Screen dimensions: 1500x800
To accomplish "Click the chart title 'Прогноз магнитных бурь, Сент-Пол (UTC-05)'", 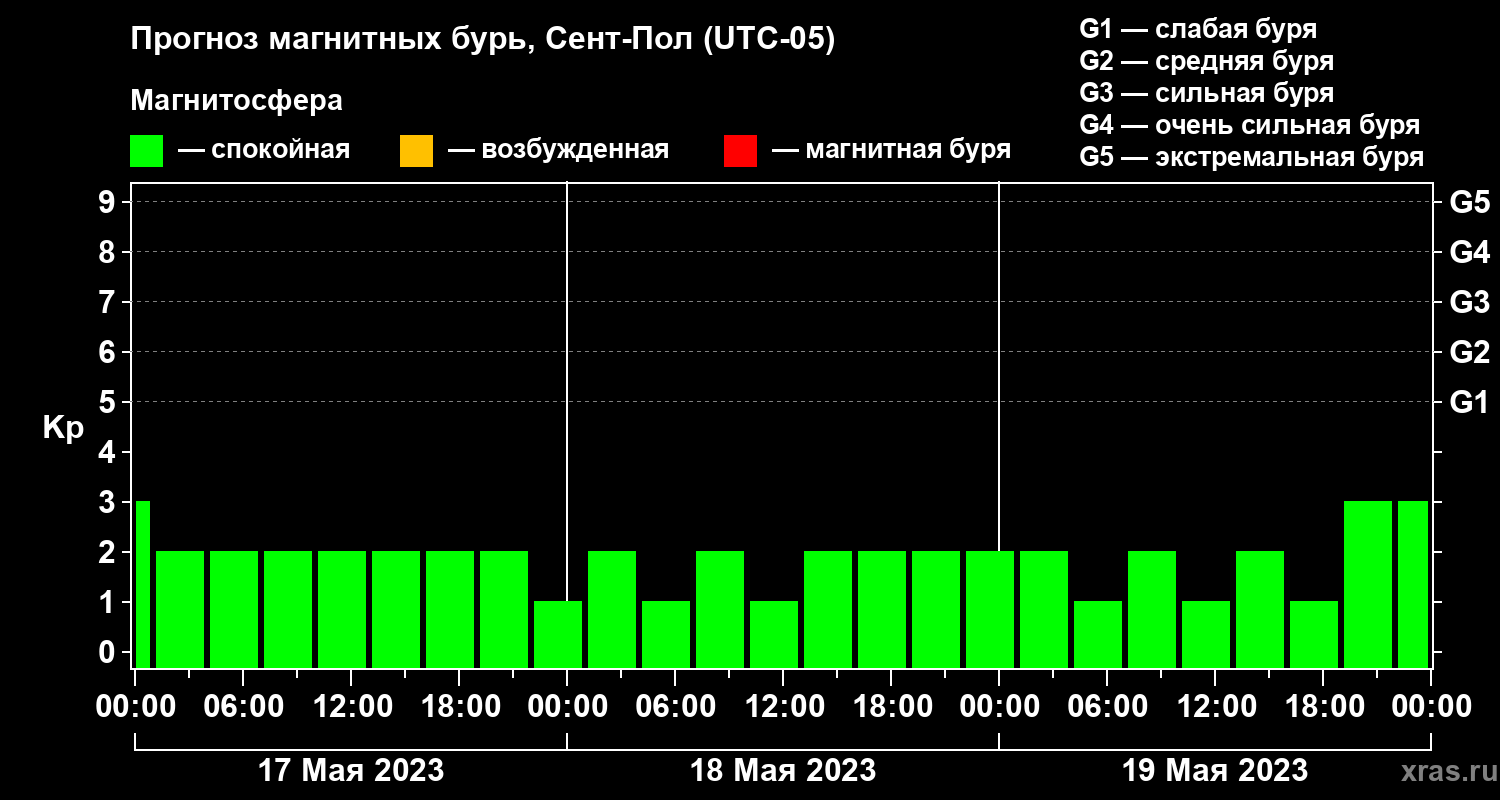I will (482, 40).
